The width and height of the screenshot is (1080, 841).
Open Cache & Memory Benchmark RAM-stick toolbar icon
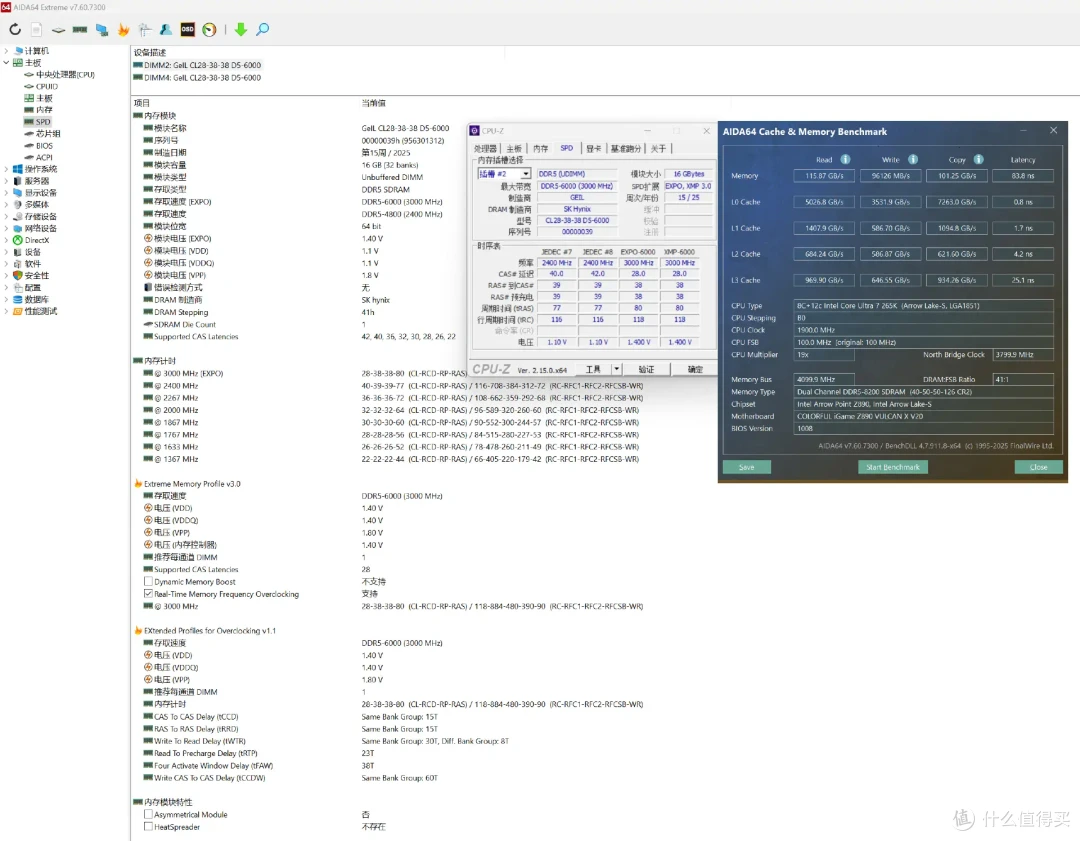[80, 30]
